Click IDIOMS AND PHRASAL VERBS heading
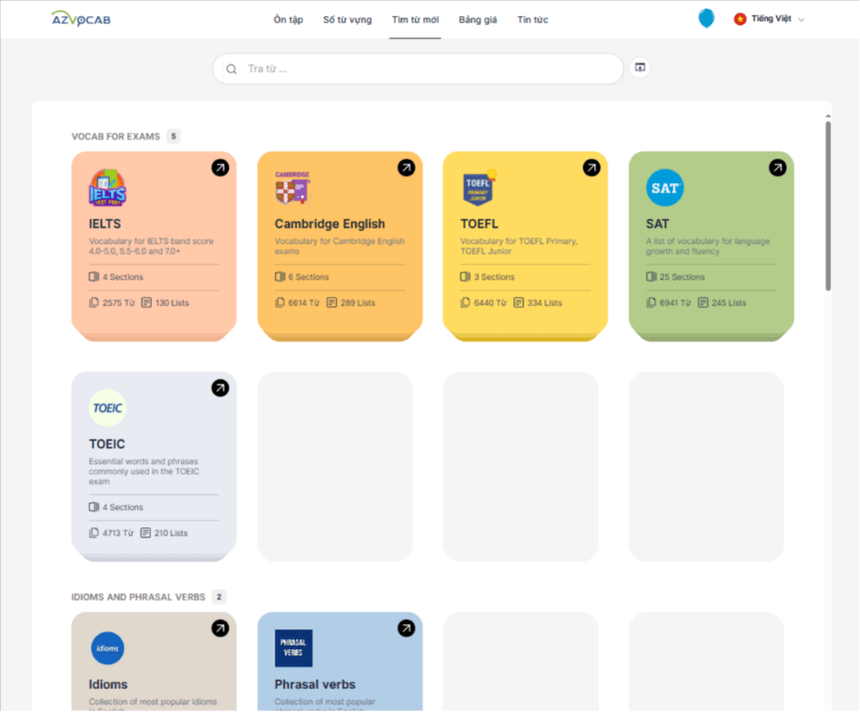The width and height of the screenshot is (860, 712). (x=138, y=597)
